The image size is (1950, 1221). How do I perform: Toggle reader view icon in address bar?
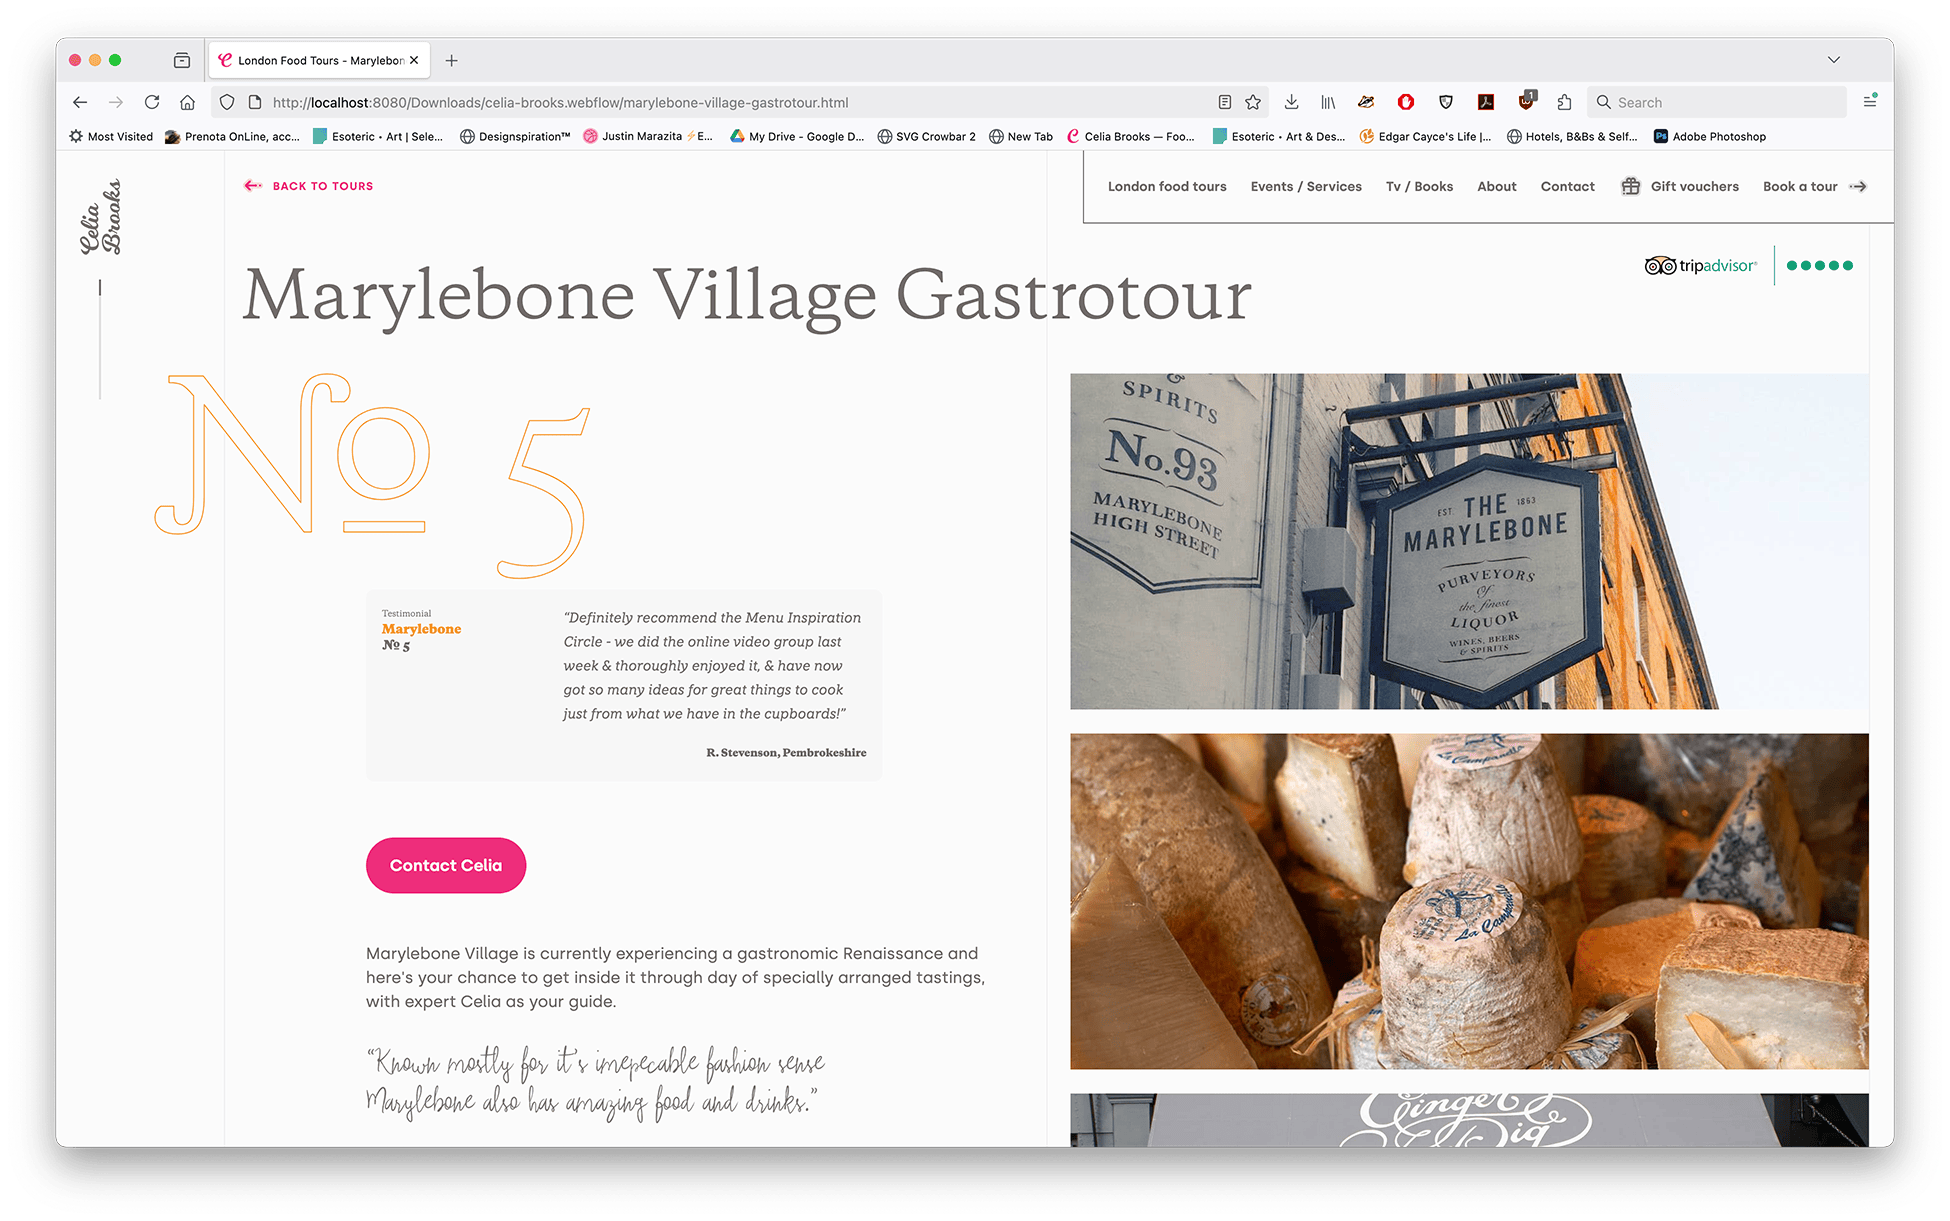(1225, 102)
